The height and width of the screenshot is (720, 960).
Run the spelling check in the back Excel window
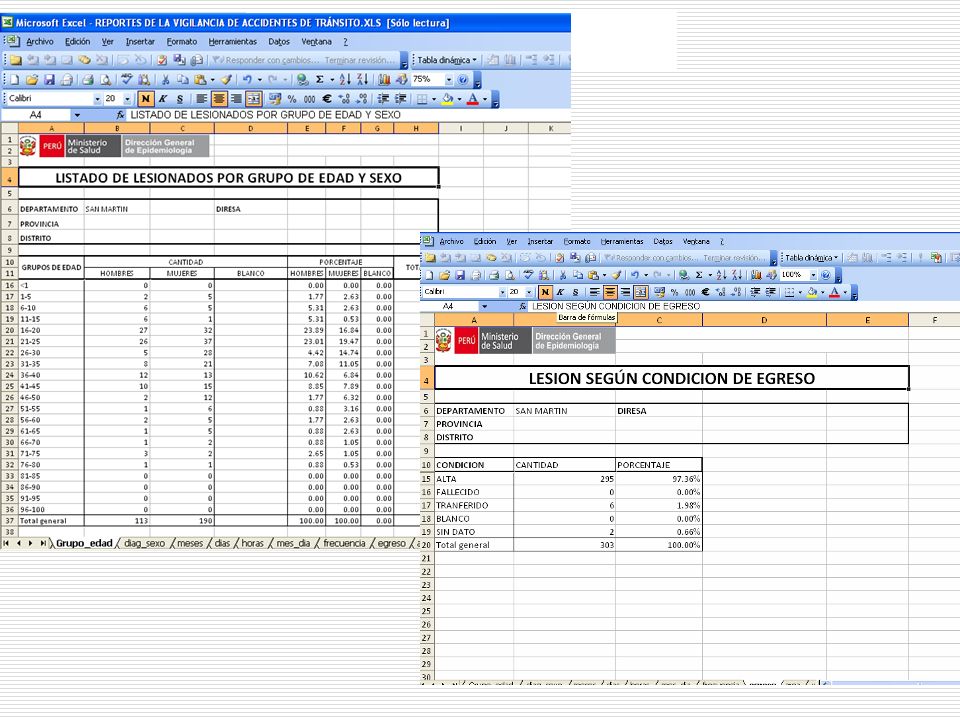click(x=127, y=80)
